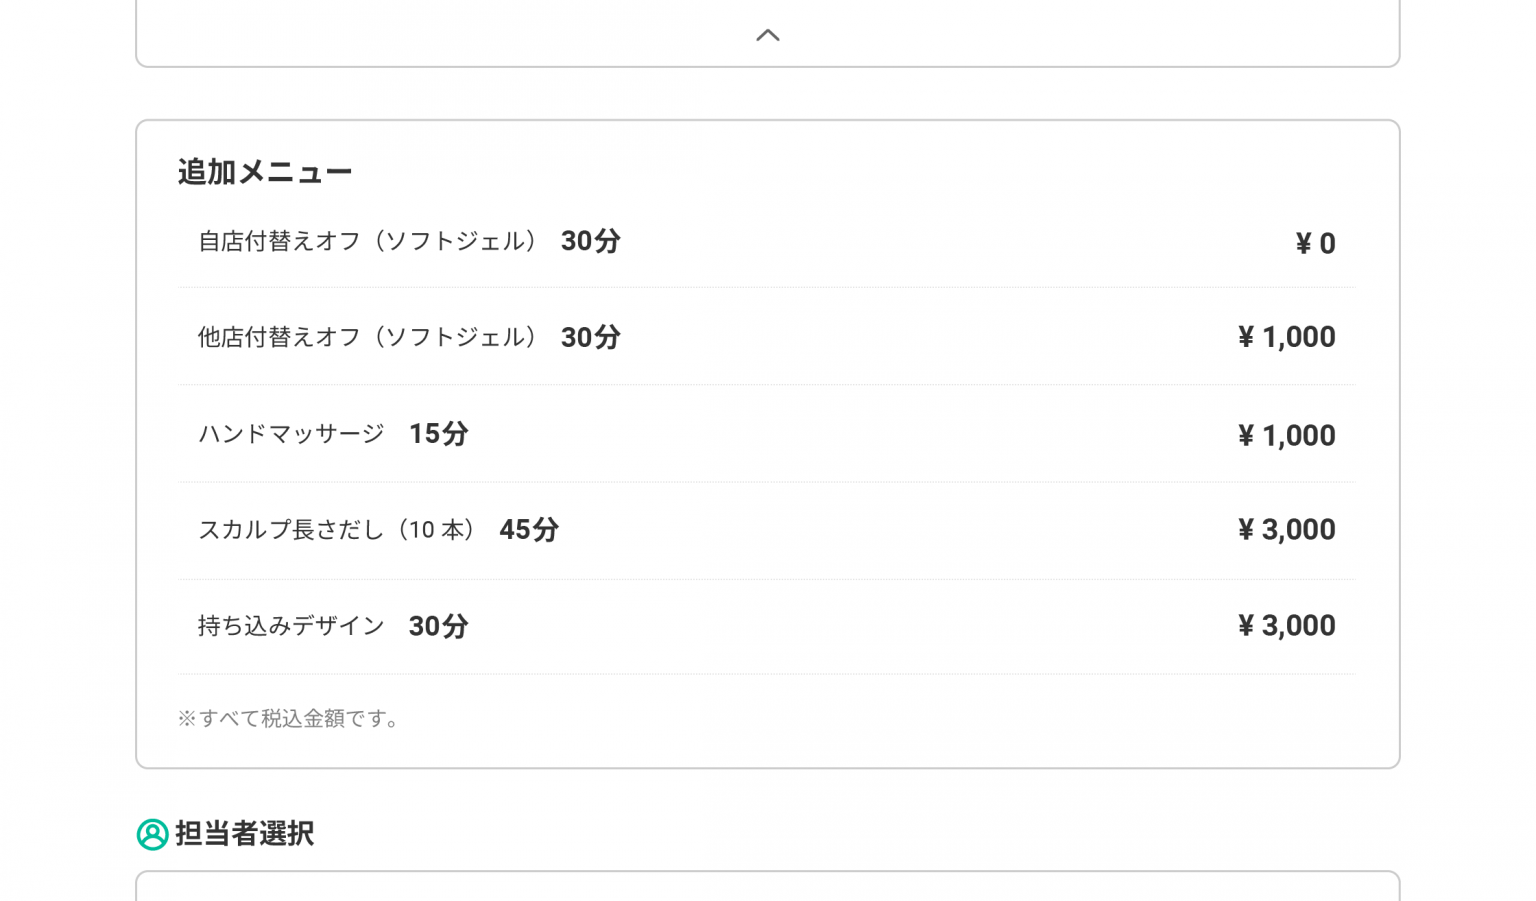The width and height of the screenshot is (1536, 901).
Task: Click the 15分 duration of ハンドマッサージ
Action: pos(438,434)
